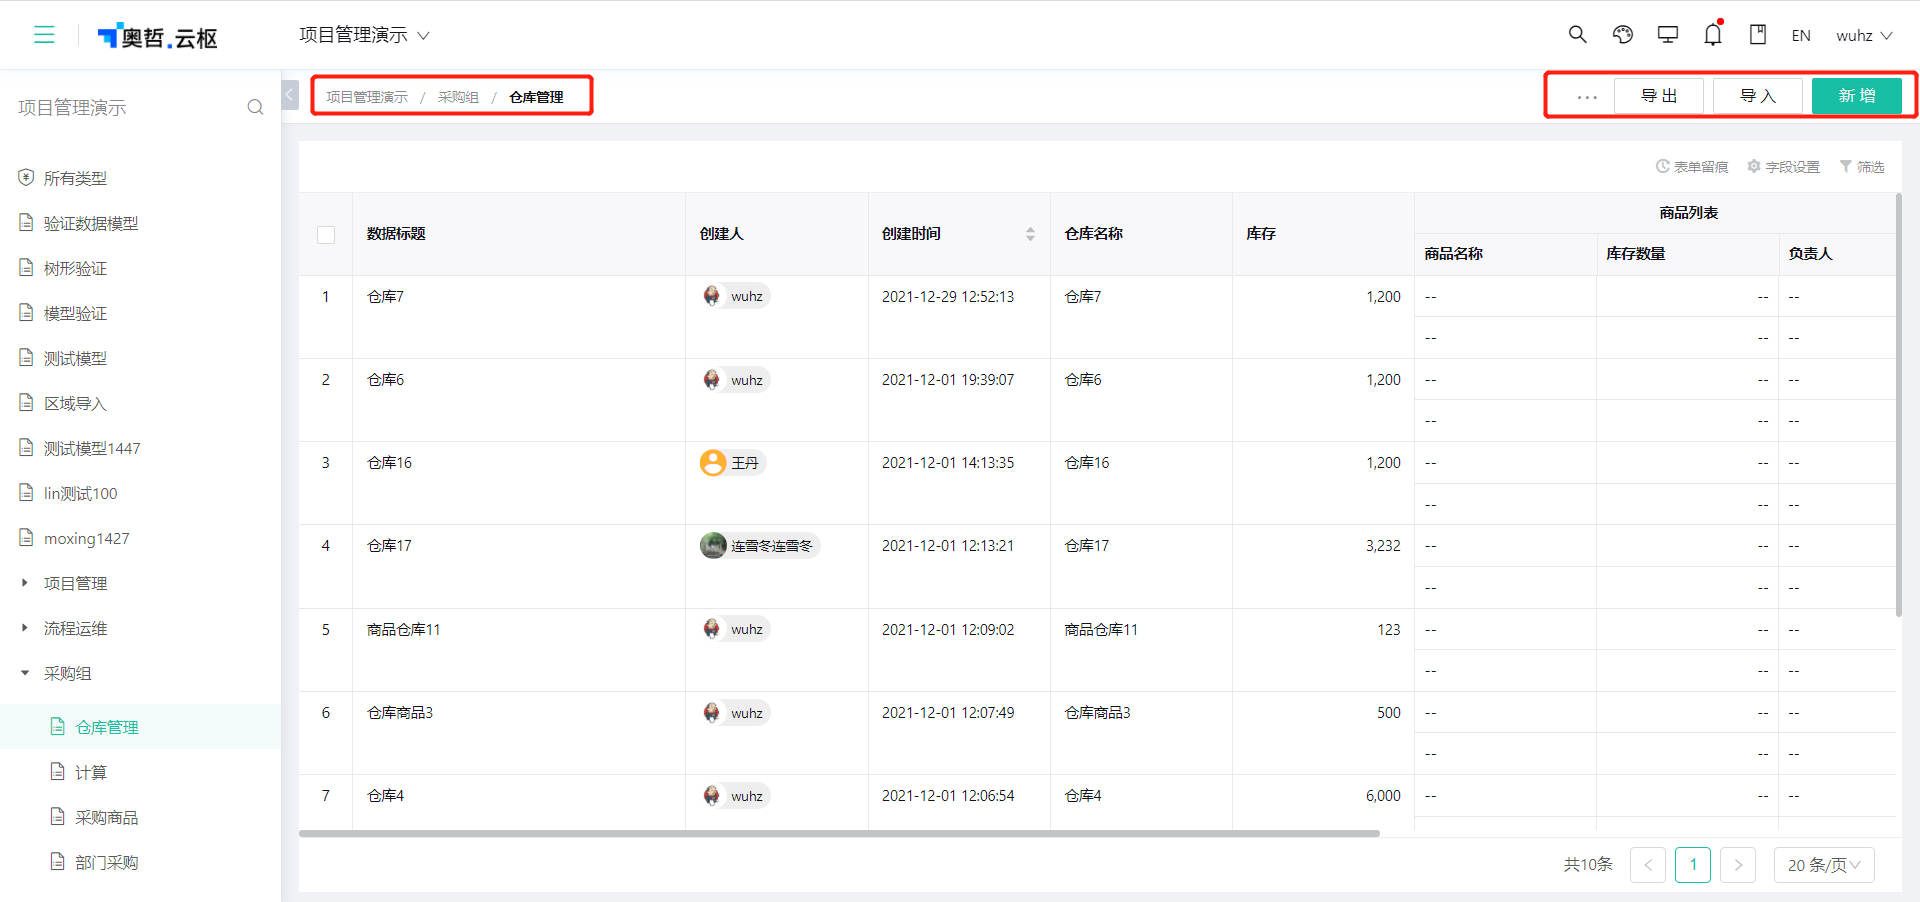Image resolution: width=1920 pixels, height=902 pixels.
Task: Click 采购组 breadcrumb link
Action: coord(458,97)
